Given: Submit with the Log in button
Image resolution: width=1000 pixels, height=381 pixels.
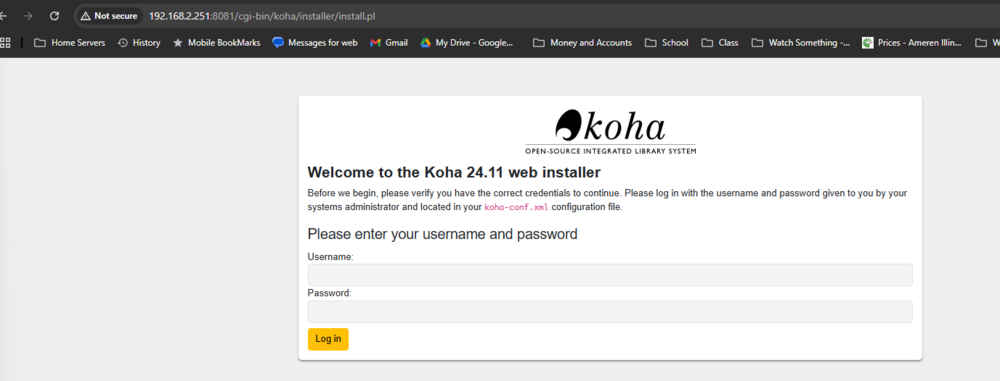Looking at the screenshot, I should [328, 339].
